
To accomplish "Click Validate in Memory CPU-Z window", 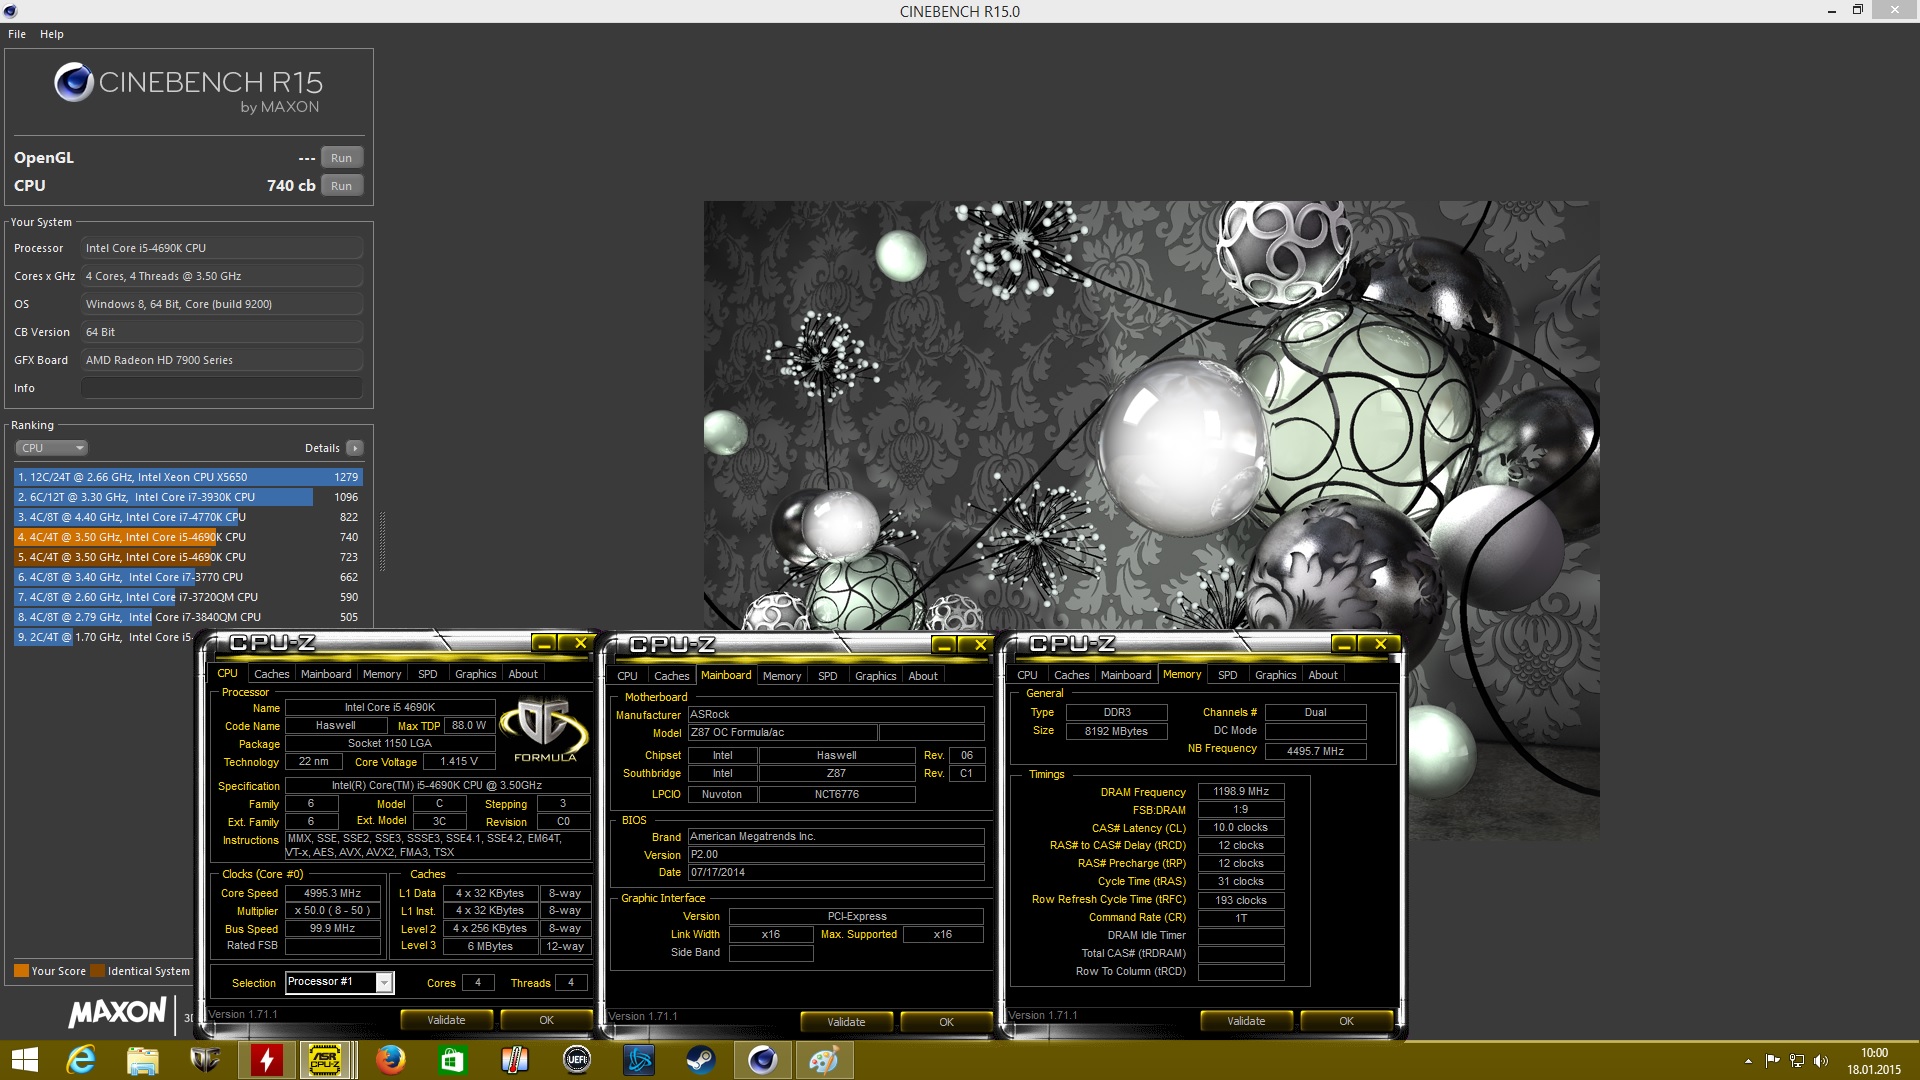I will coord(1246,1021).
